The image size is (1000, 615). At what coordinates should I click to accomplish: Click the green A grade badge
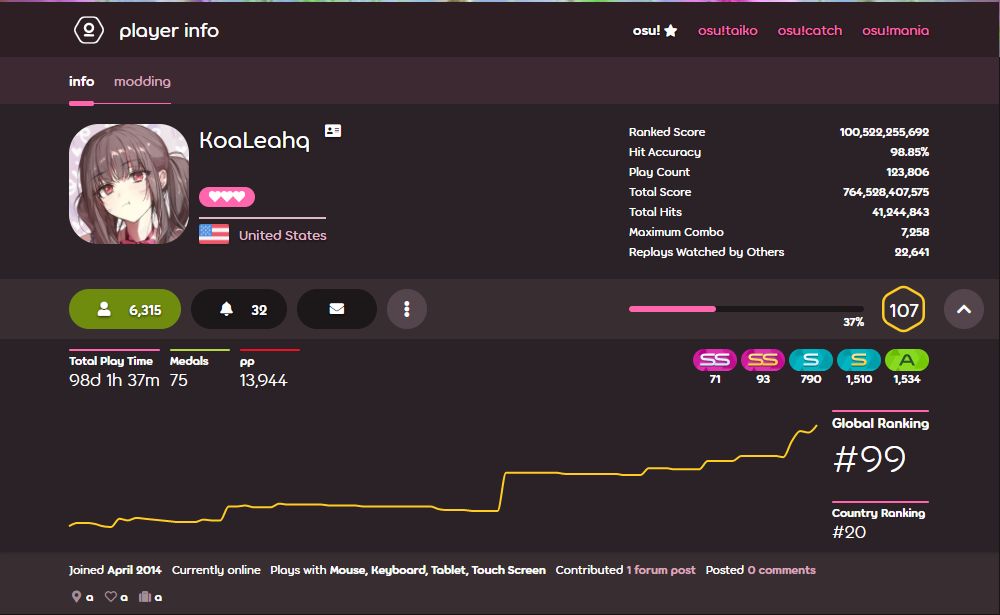tap(906, 360)
